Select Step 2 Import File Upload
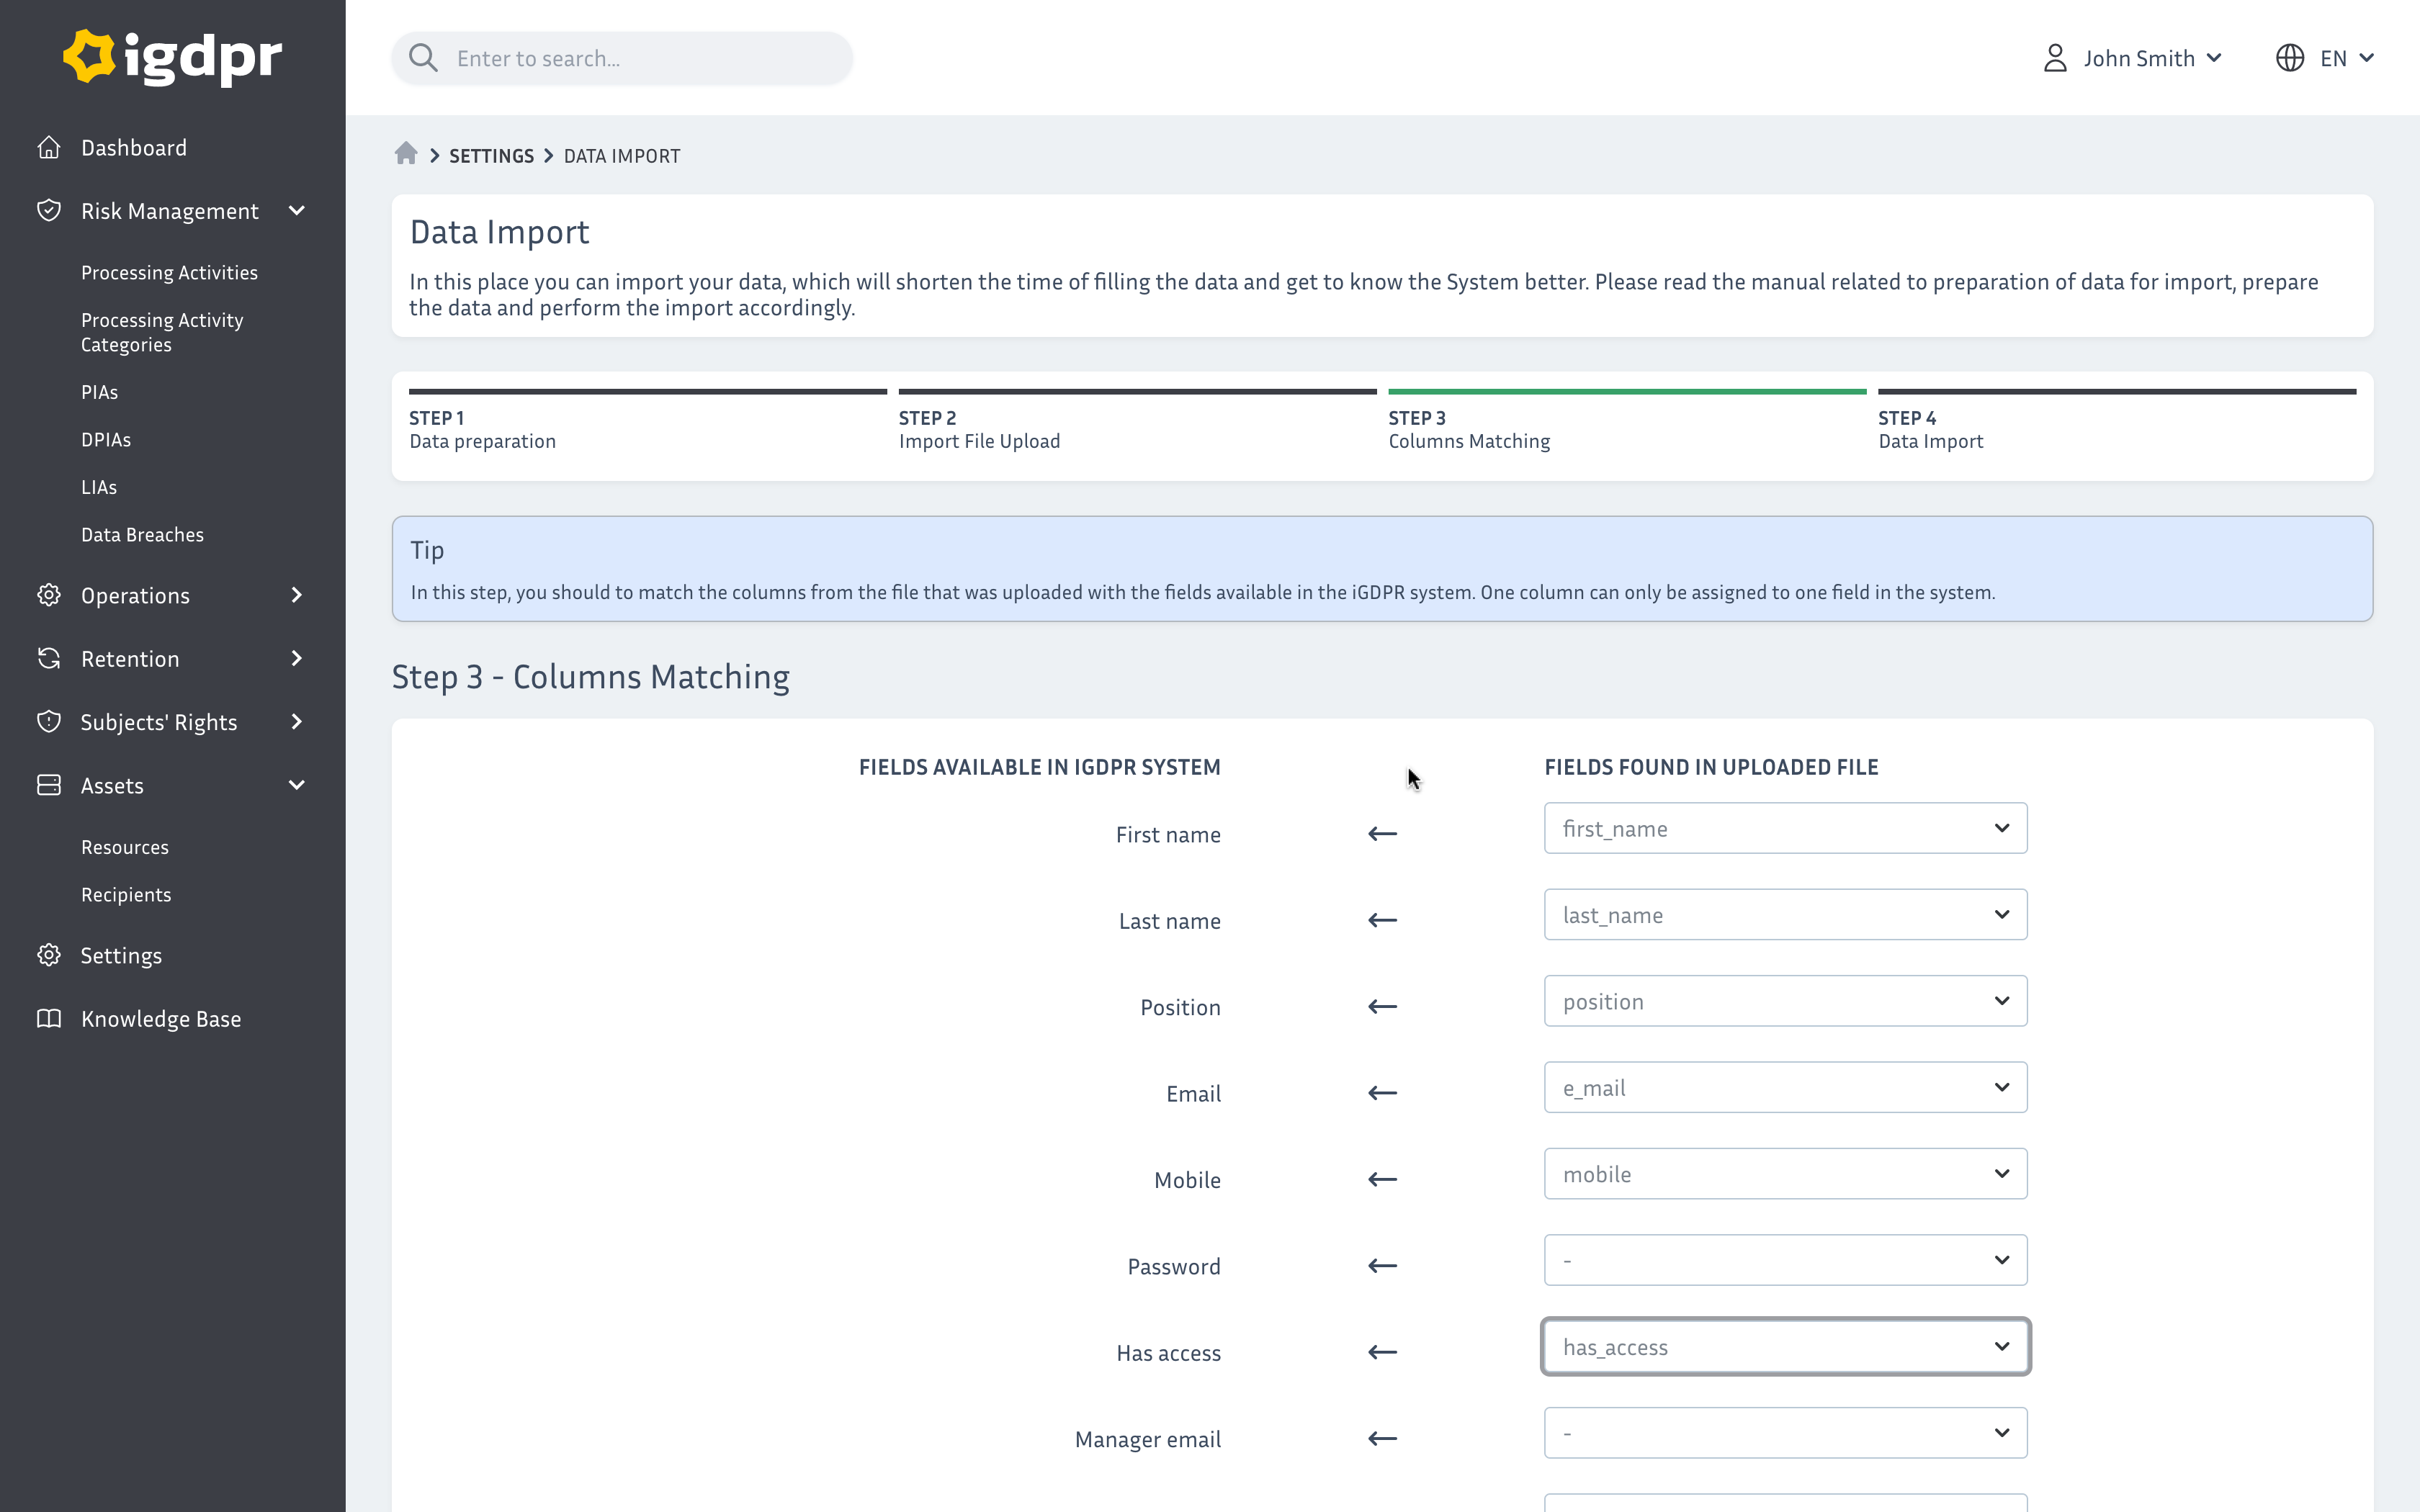The image size is (2420, 1512). 979,430
